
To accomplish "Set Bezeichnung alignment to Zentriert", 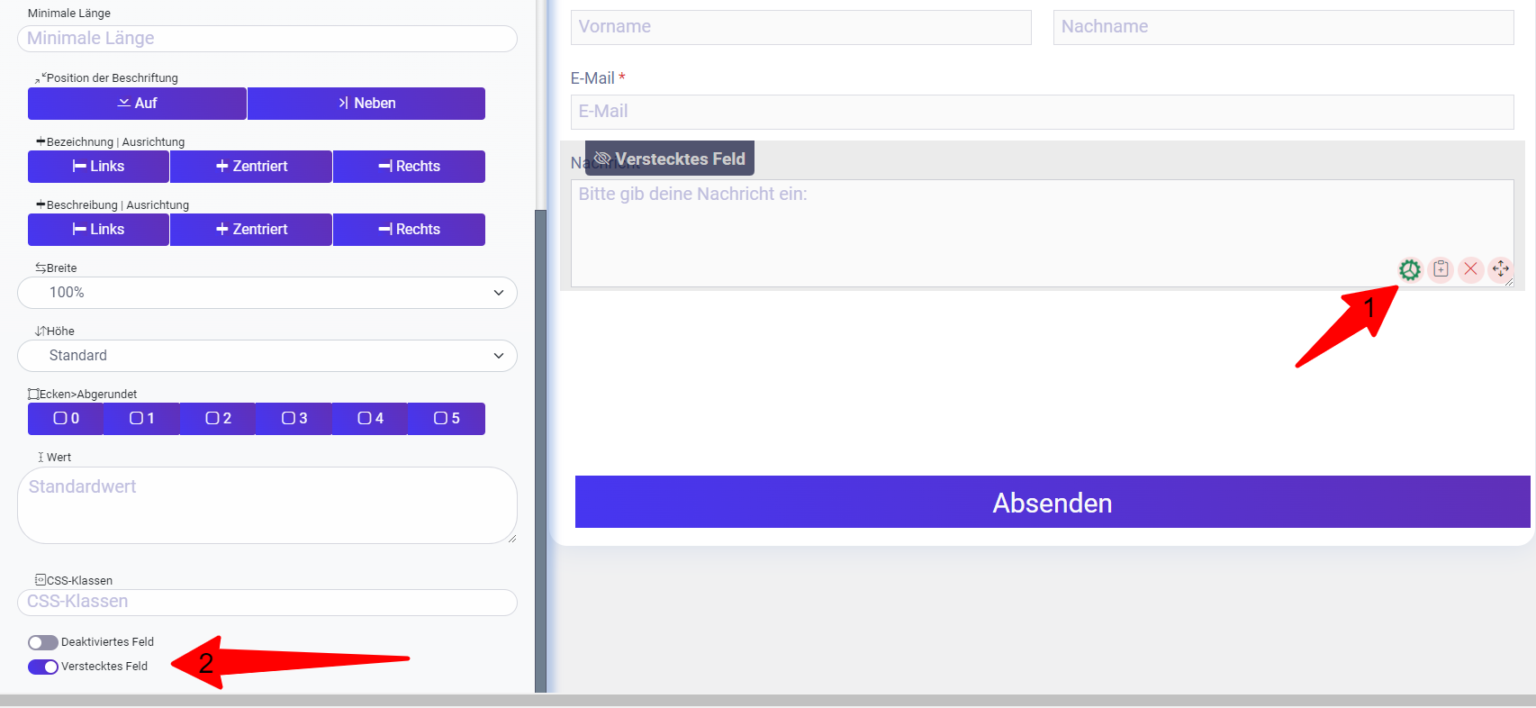I will [x=250, y=166].
